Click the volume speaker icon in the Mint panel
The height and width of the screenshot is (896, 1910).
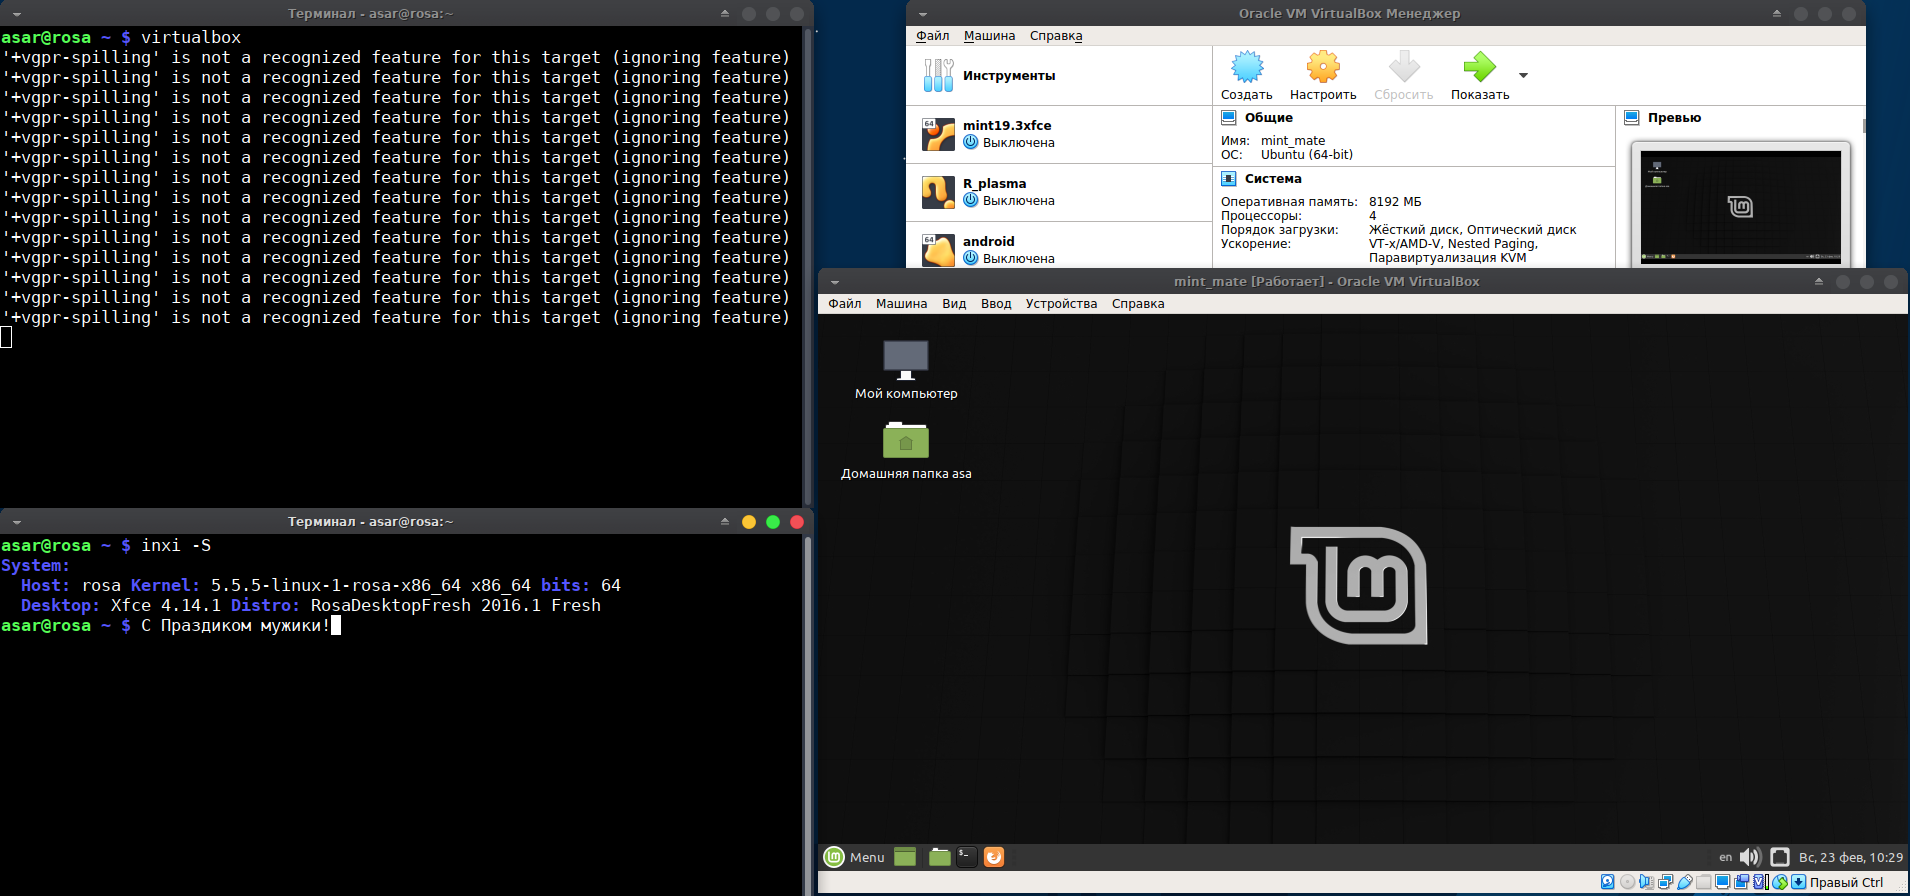pyautogui.click(x=1749, y=857)
